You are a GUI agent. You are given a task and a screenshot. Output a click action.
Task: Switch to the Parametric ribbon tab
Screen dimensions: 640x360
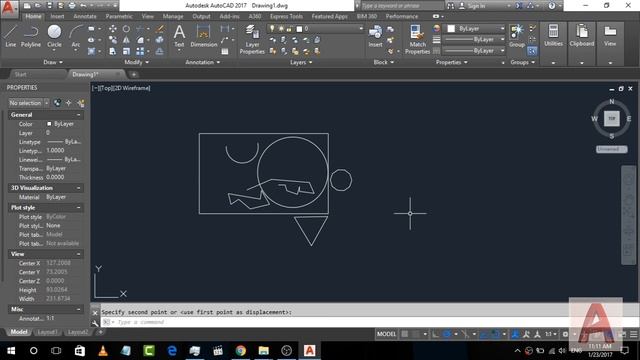[119, 16]
